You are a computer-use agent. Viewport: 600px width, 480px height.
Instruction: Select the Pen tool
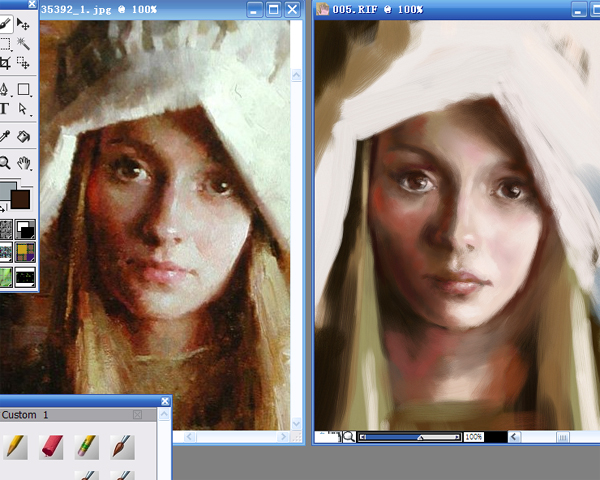coord(5,90)
